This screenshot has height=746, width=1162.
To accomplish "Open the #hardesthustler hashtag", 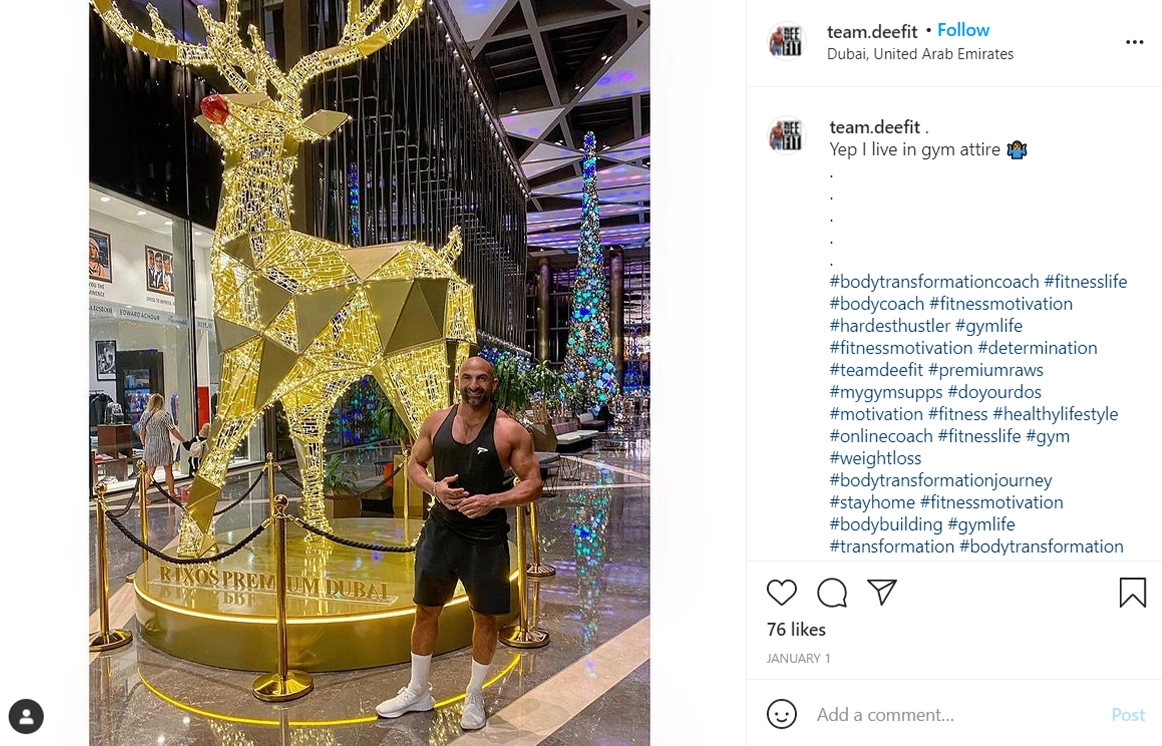I will tap(889, 326).
